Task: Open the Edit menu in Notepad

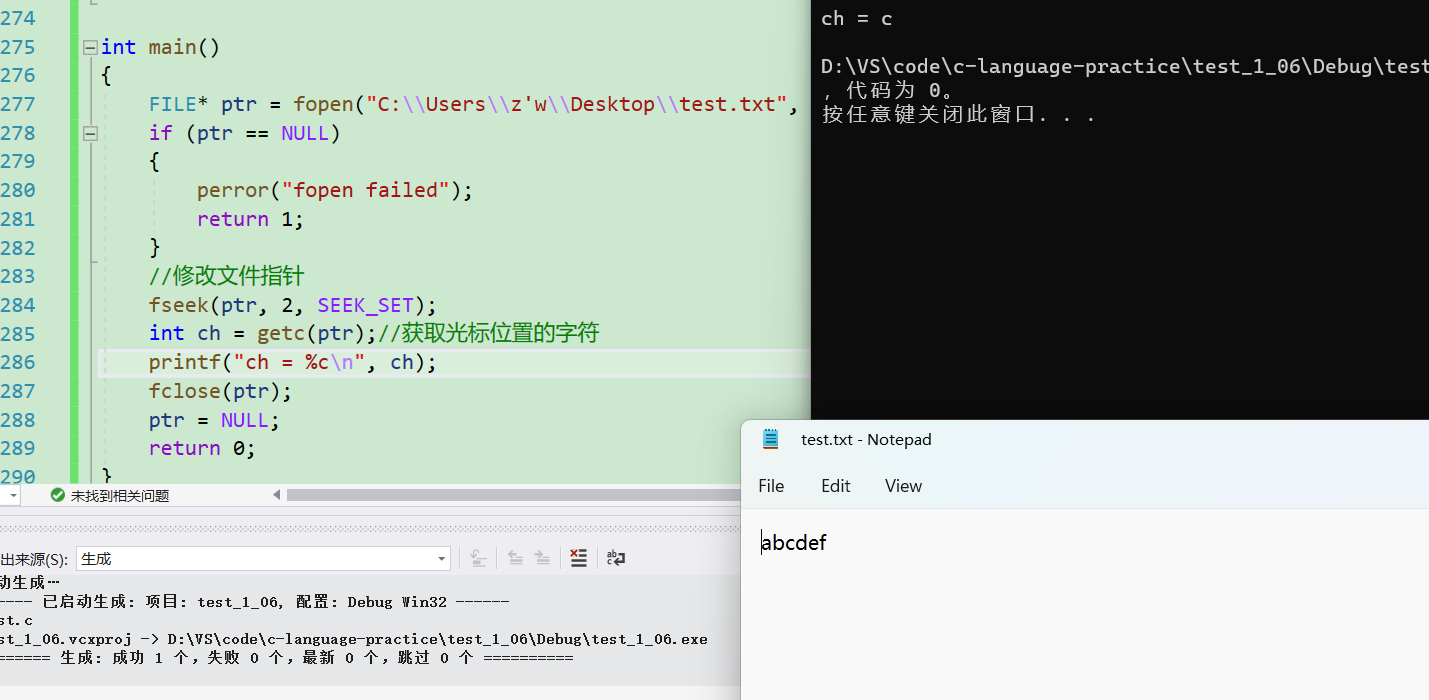Action: 836,486
